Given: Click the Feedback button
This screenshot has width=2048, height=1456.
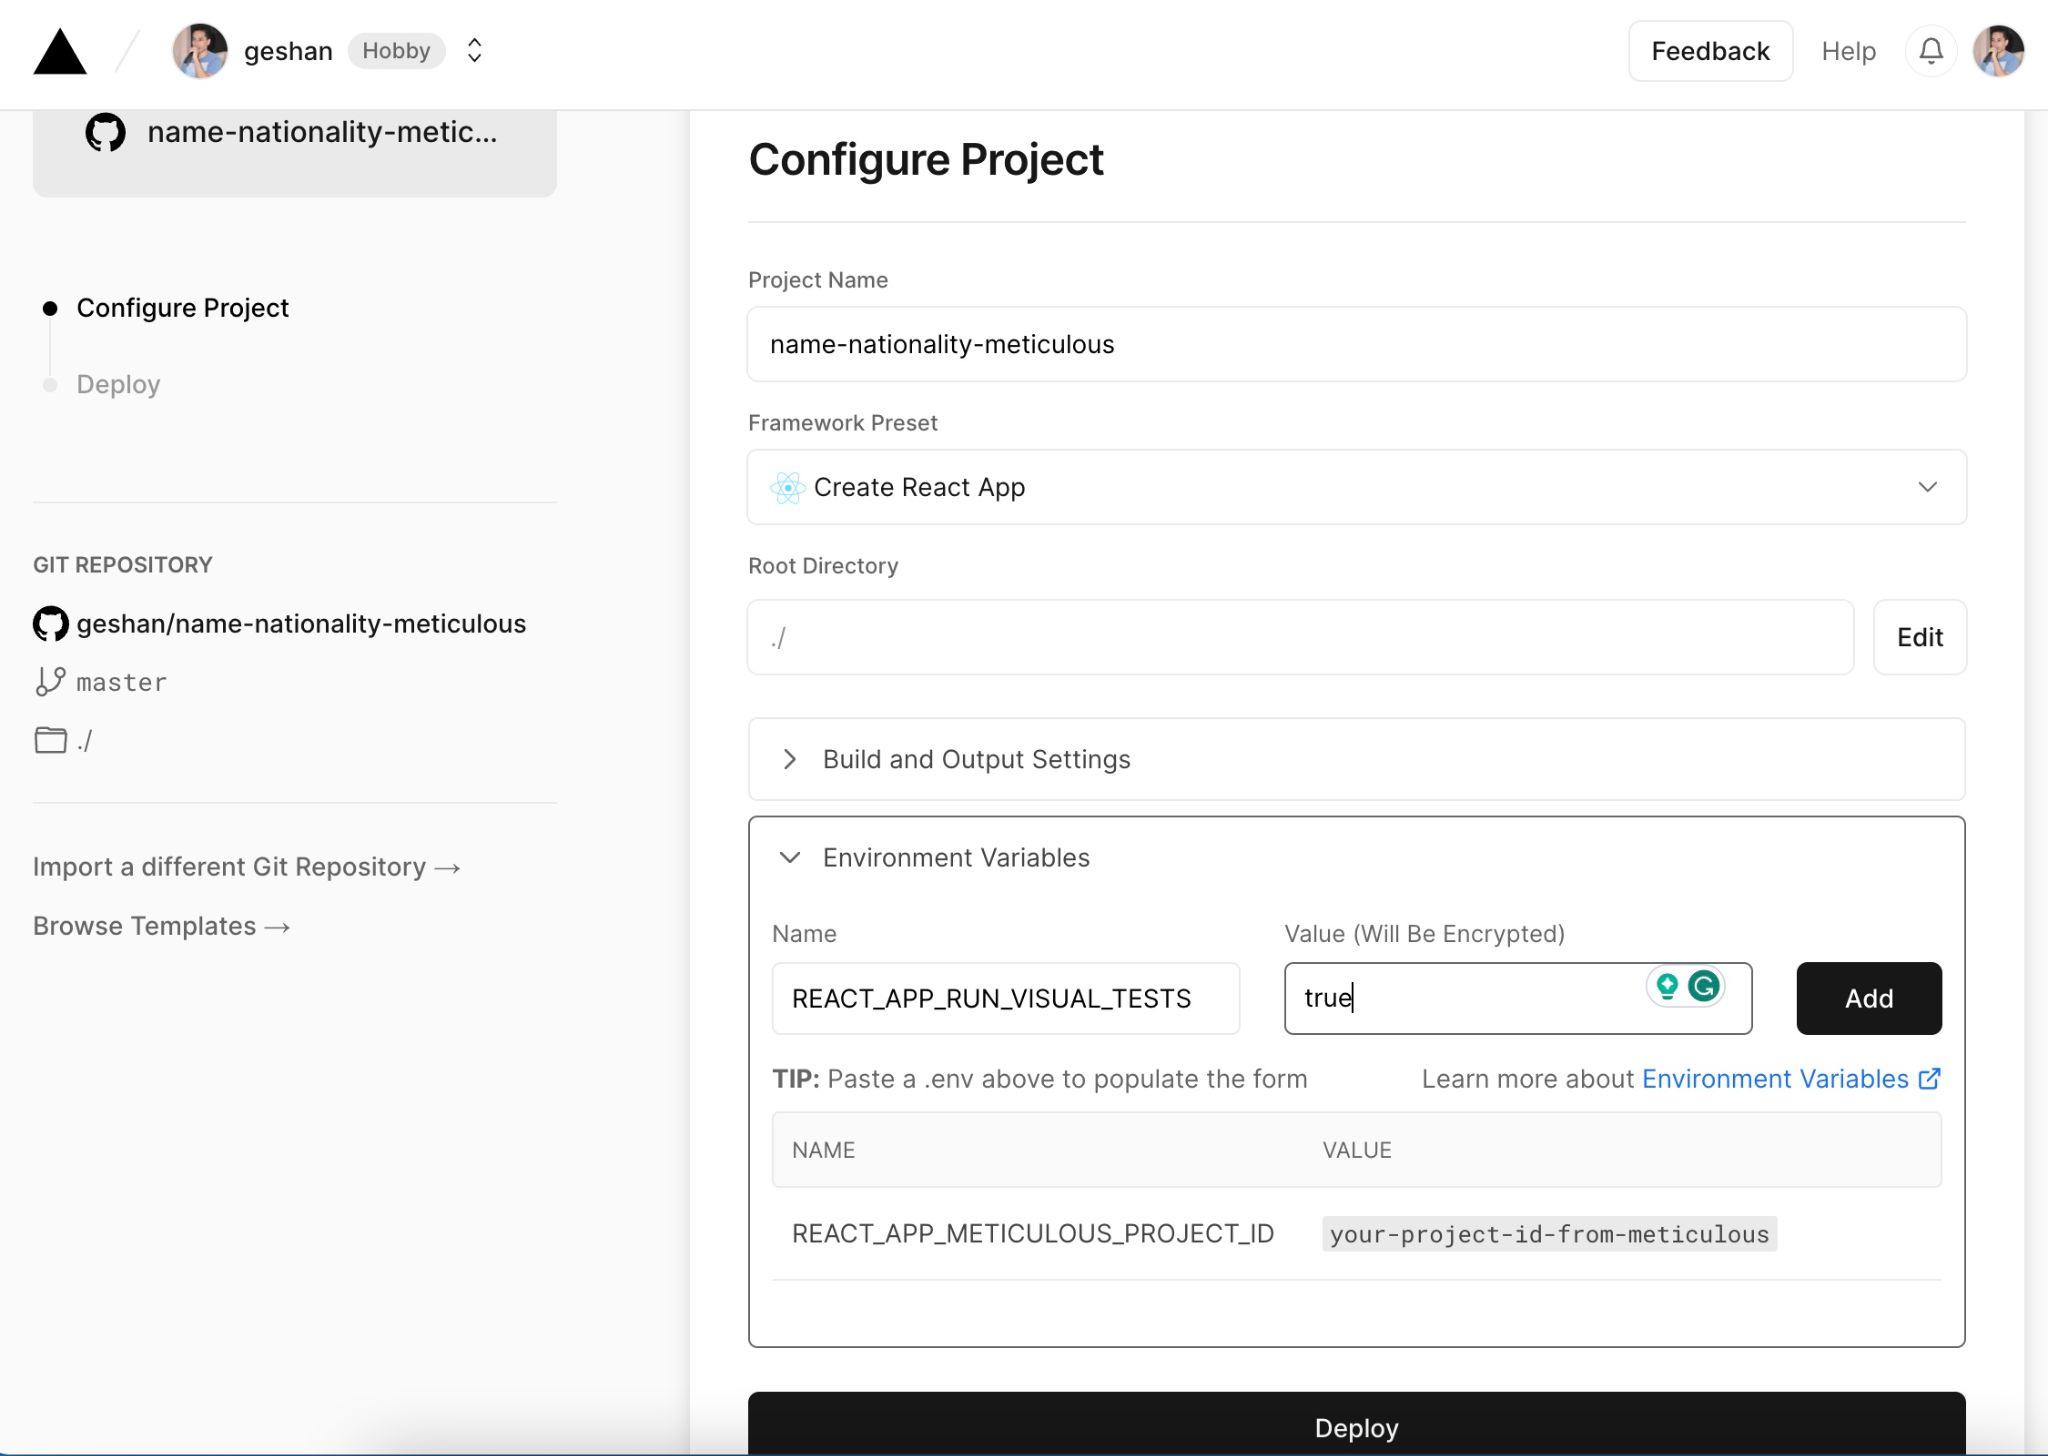Looking at the screenshot, I should [x=1709, y=51].
